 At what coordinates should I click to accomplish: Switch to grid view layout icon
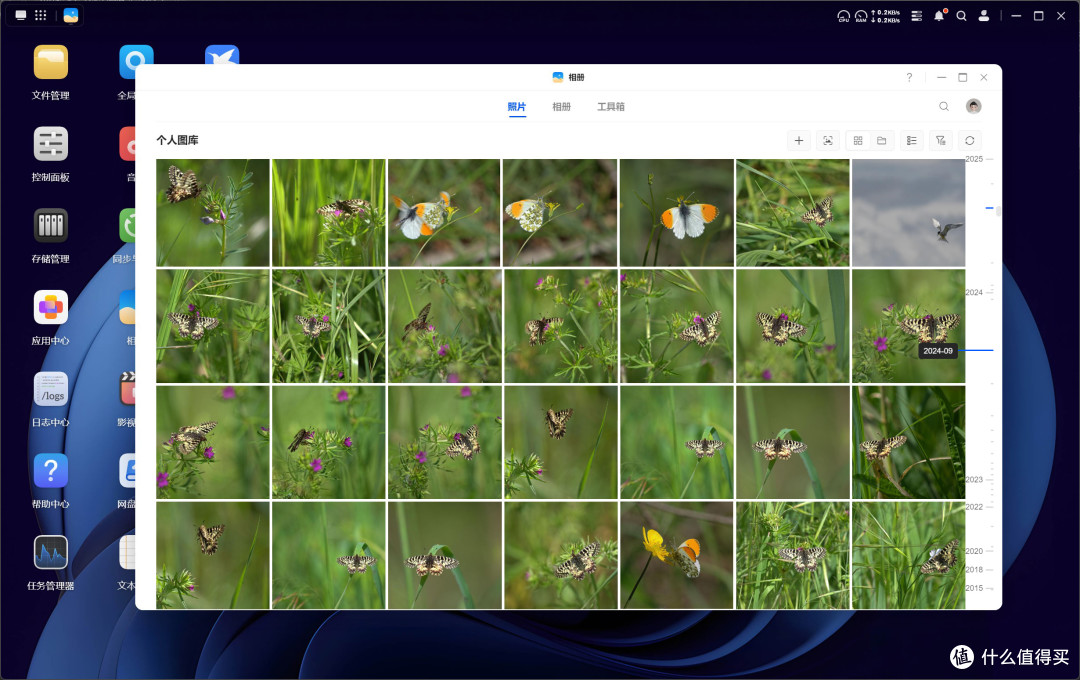pos(858,141)
